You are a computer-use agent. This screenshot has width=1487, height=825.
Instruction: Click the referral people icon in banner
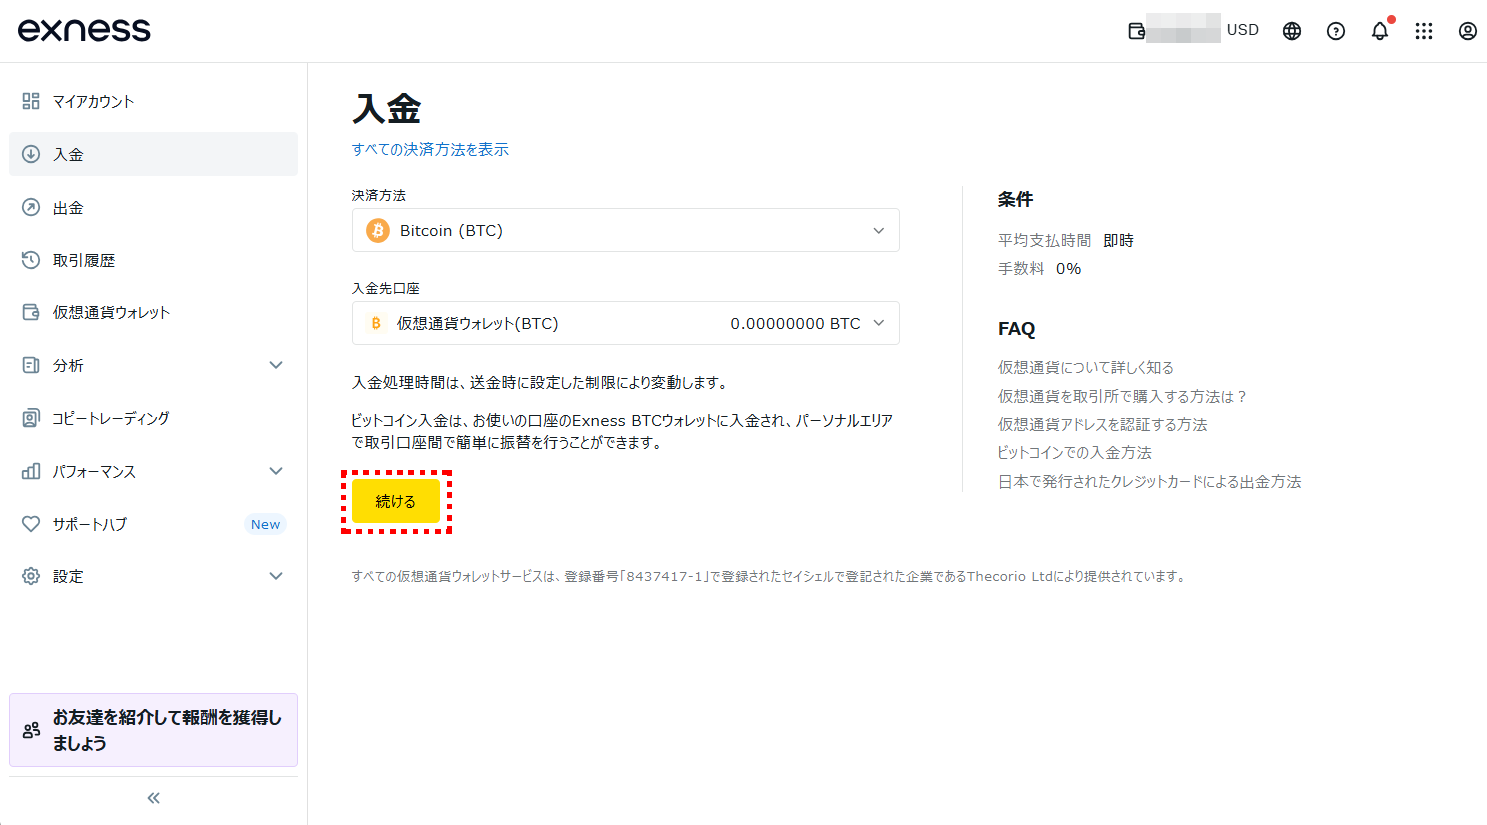(x=32, y=730)
